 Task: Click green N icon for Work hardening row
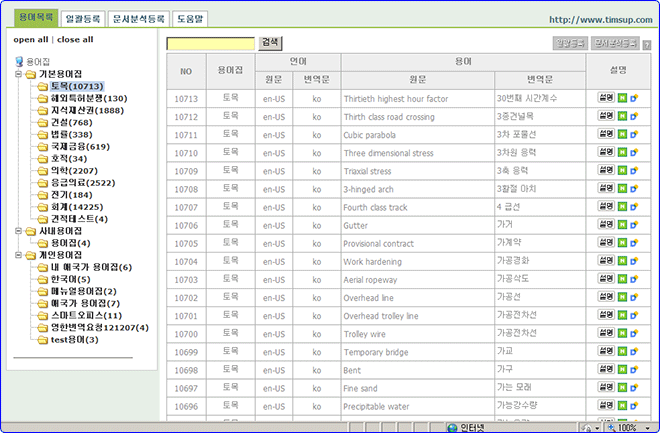622,261
